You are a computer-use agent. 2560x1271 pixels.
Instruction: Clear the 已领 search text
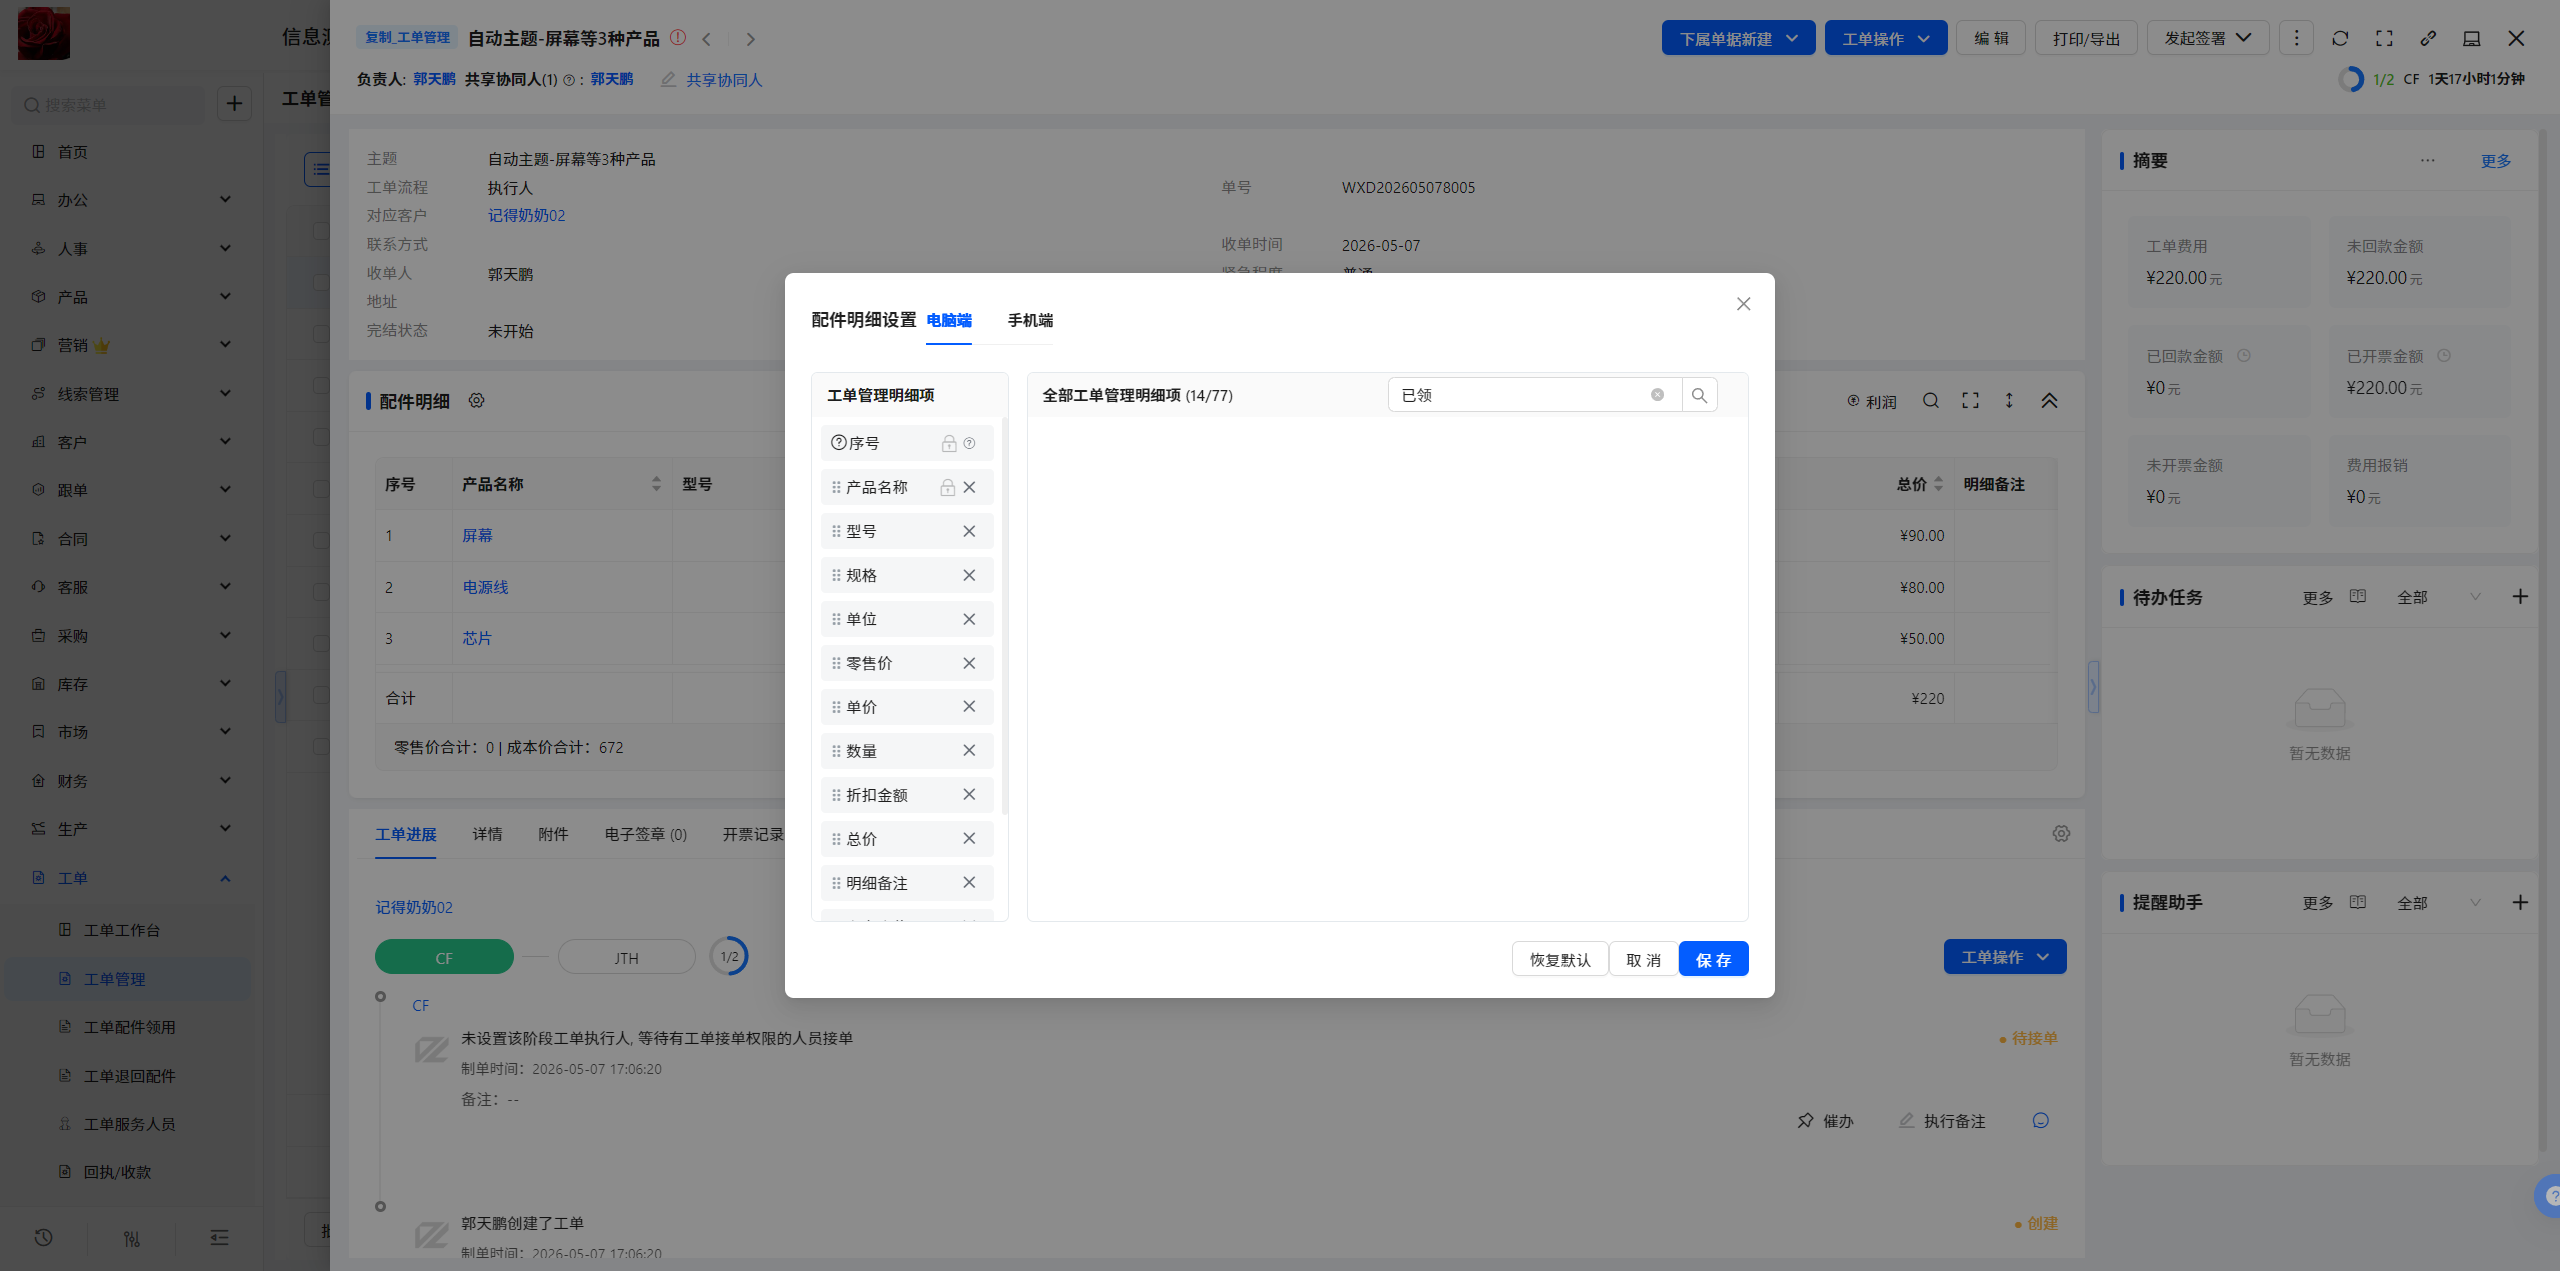pyautogui.click(x=1657, y=395)
